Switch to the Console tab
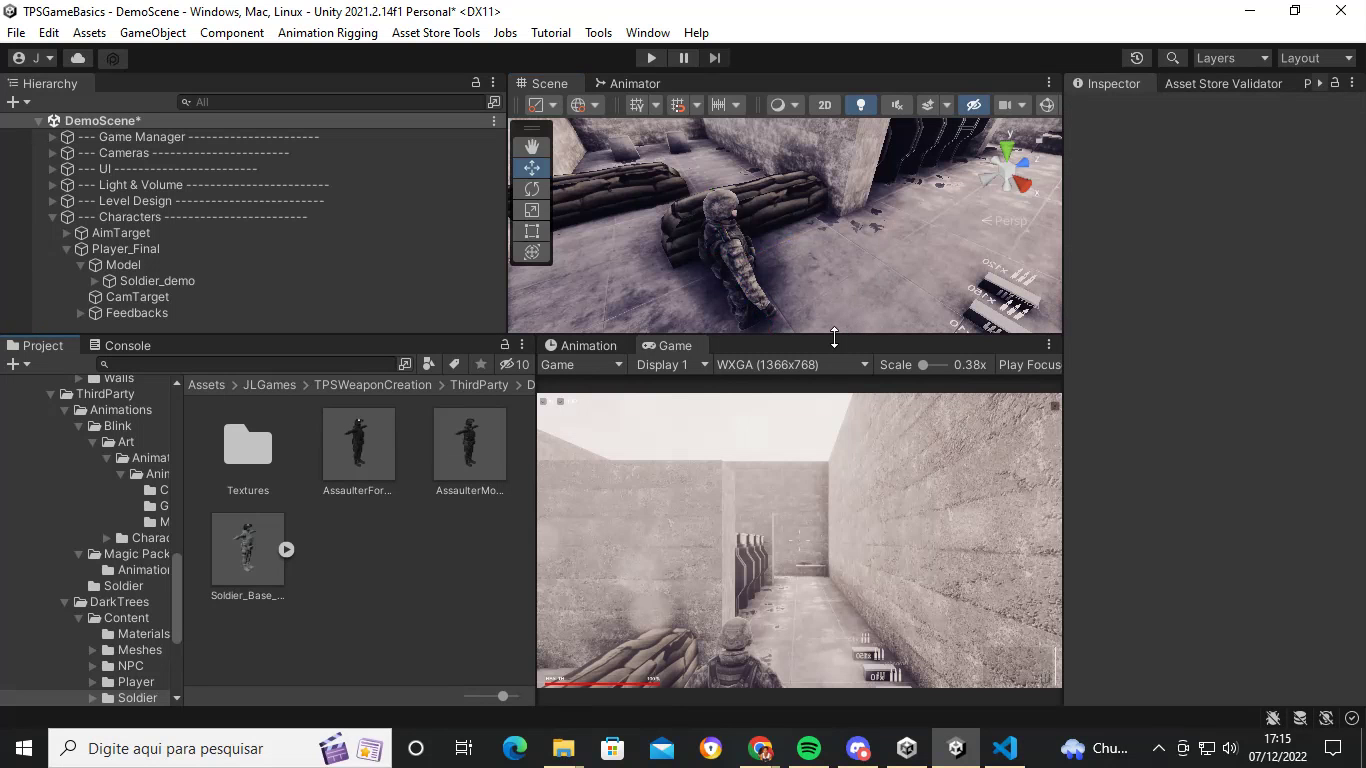1366x768 pixels. [x=120, y=345]
